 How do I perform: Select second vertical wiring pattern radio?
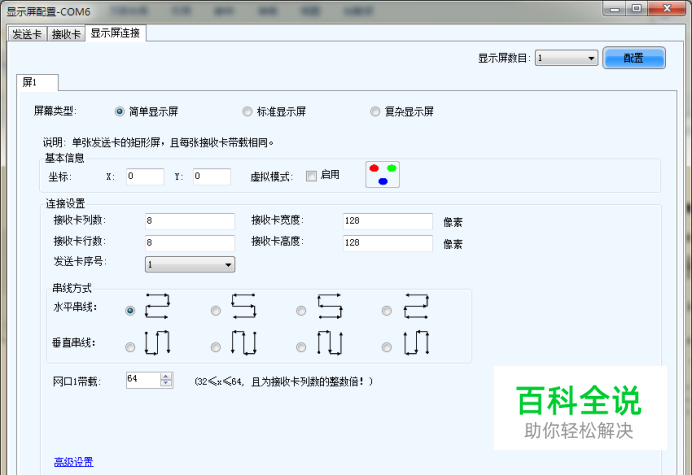(x=215, y=347)
